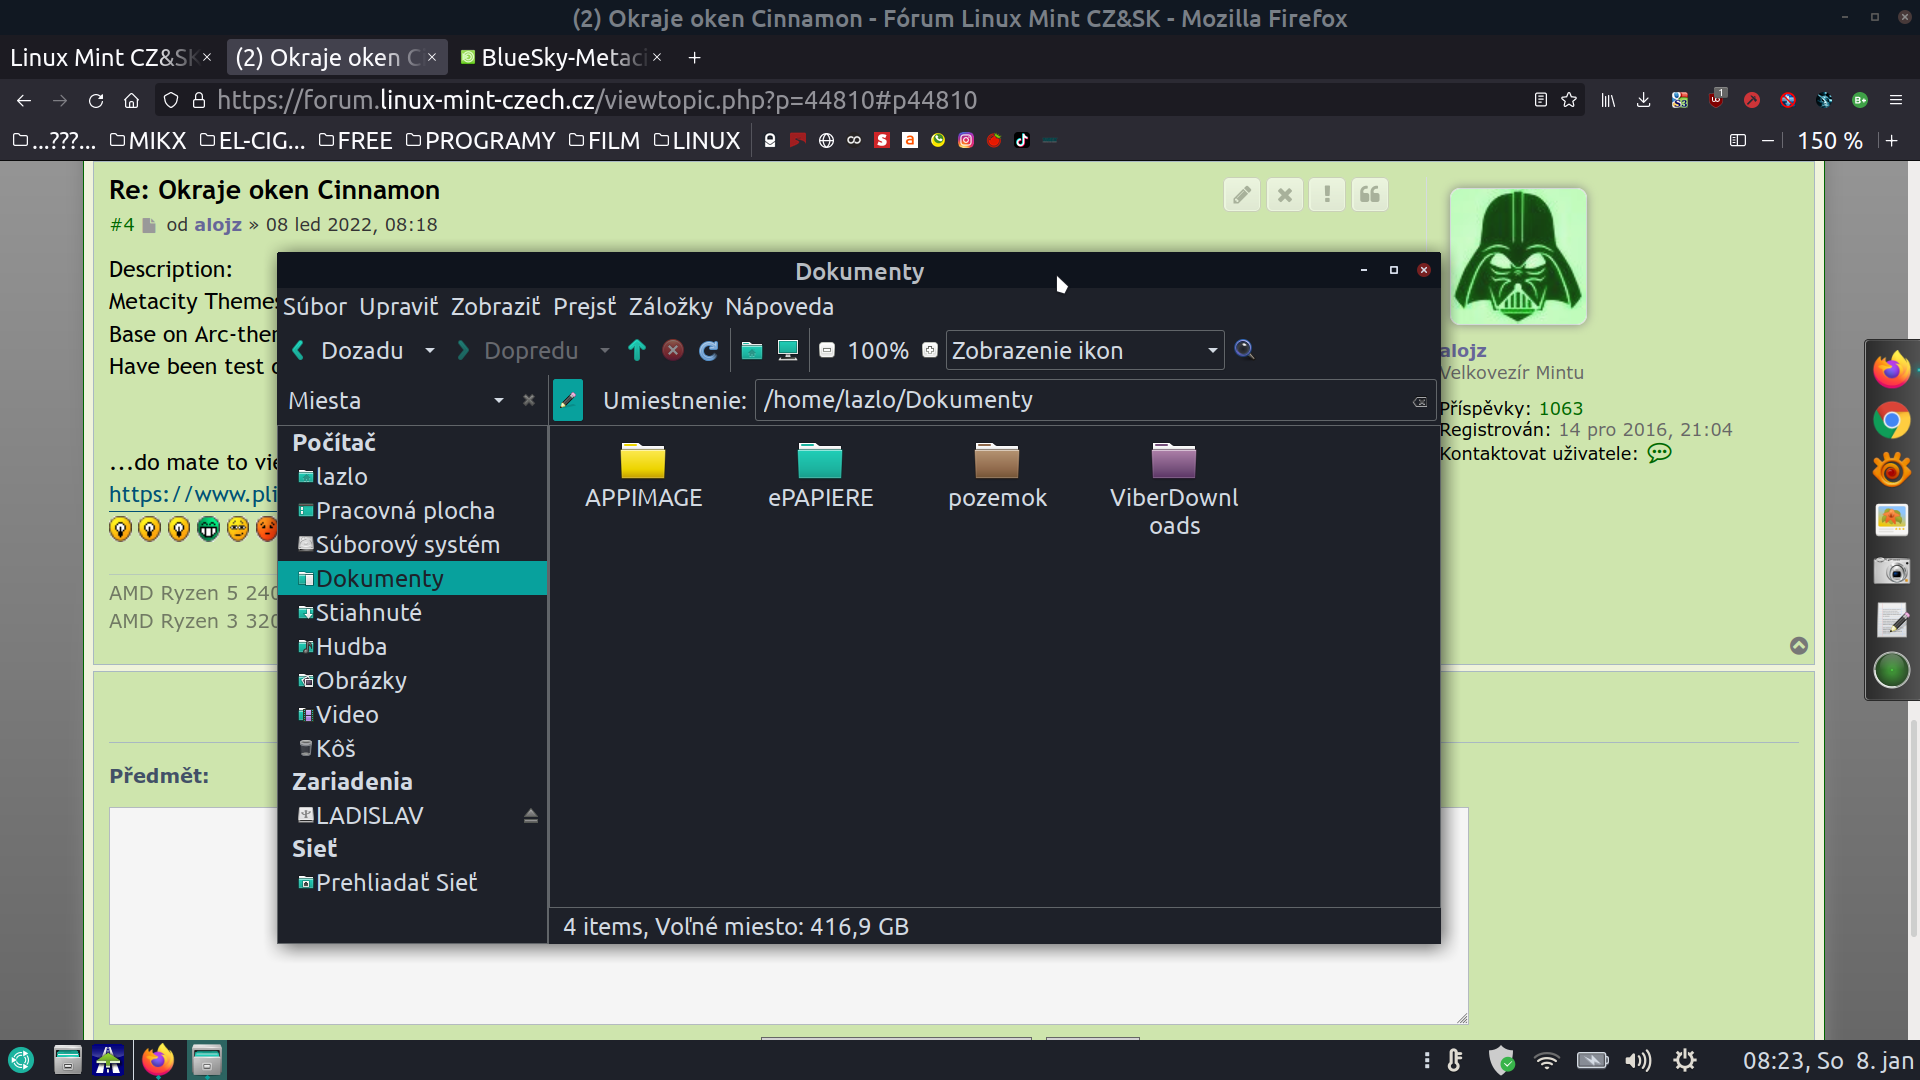The image size is (1920, 1080).
Task: Click the up-arrow parent folder icon
Action: 637,350
